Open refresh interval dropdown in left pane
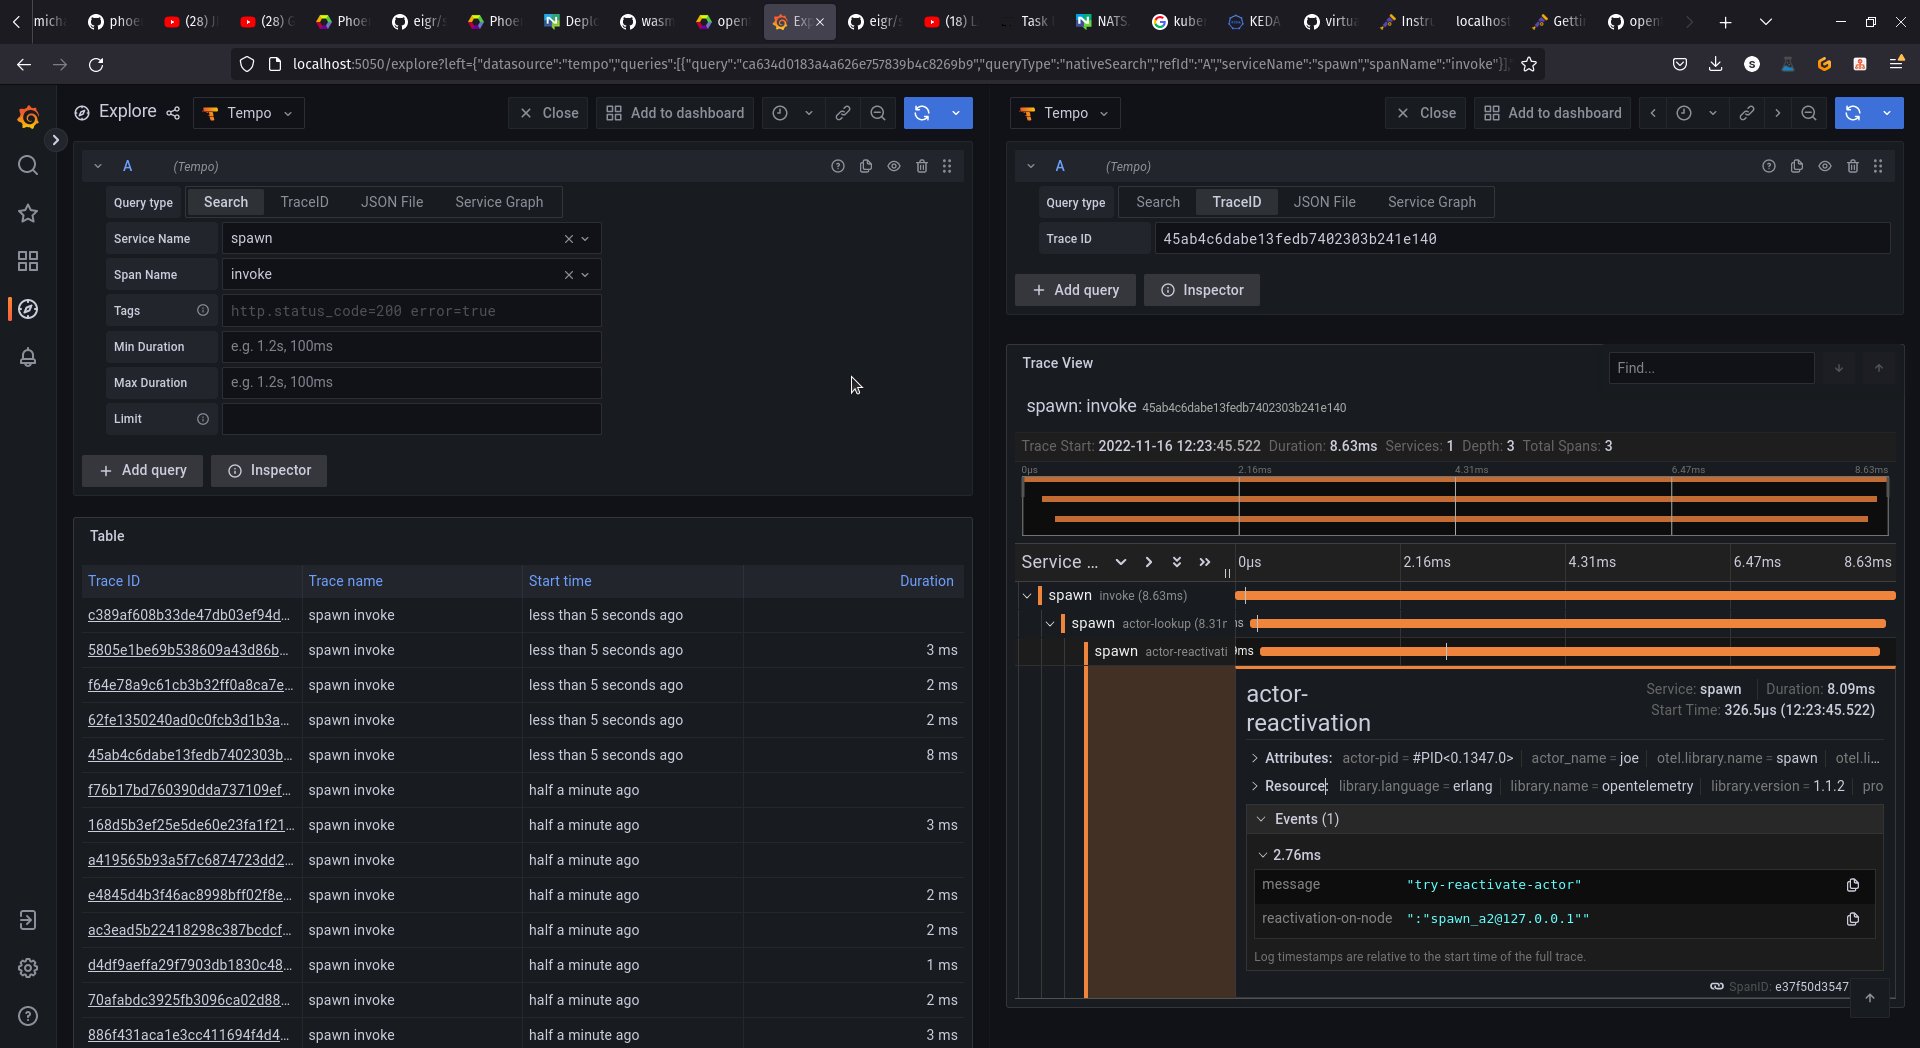This screenshot has width=1920, height=1048. pos(956,113)
